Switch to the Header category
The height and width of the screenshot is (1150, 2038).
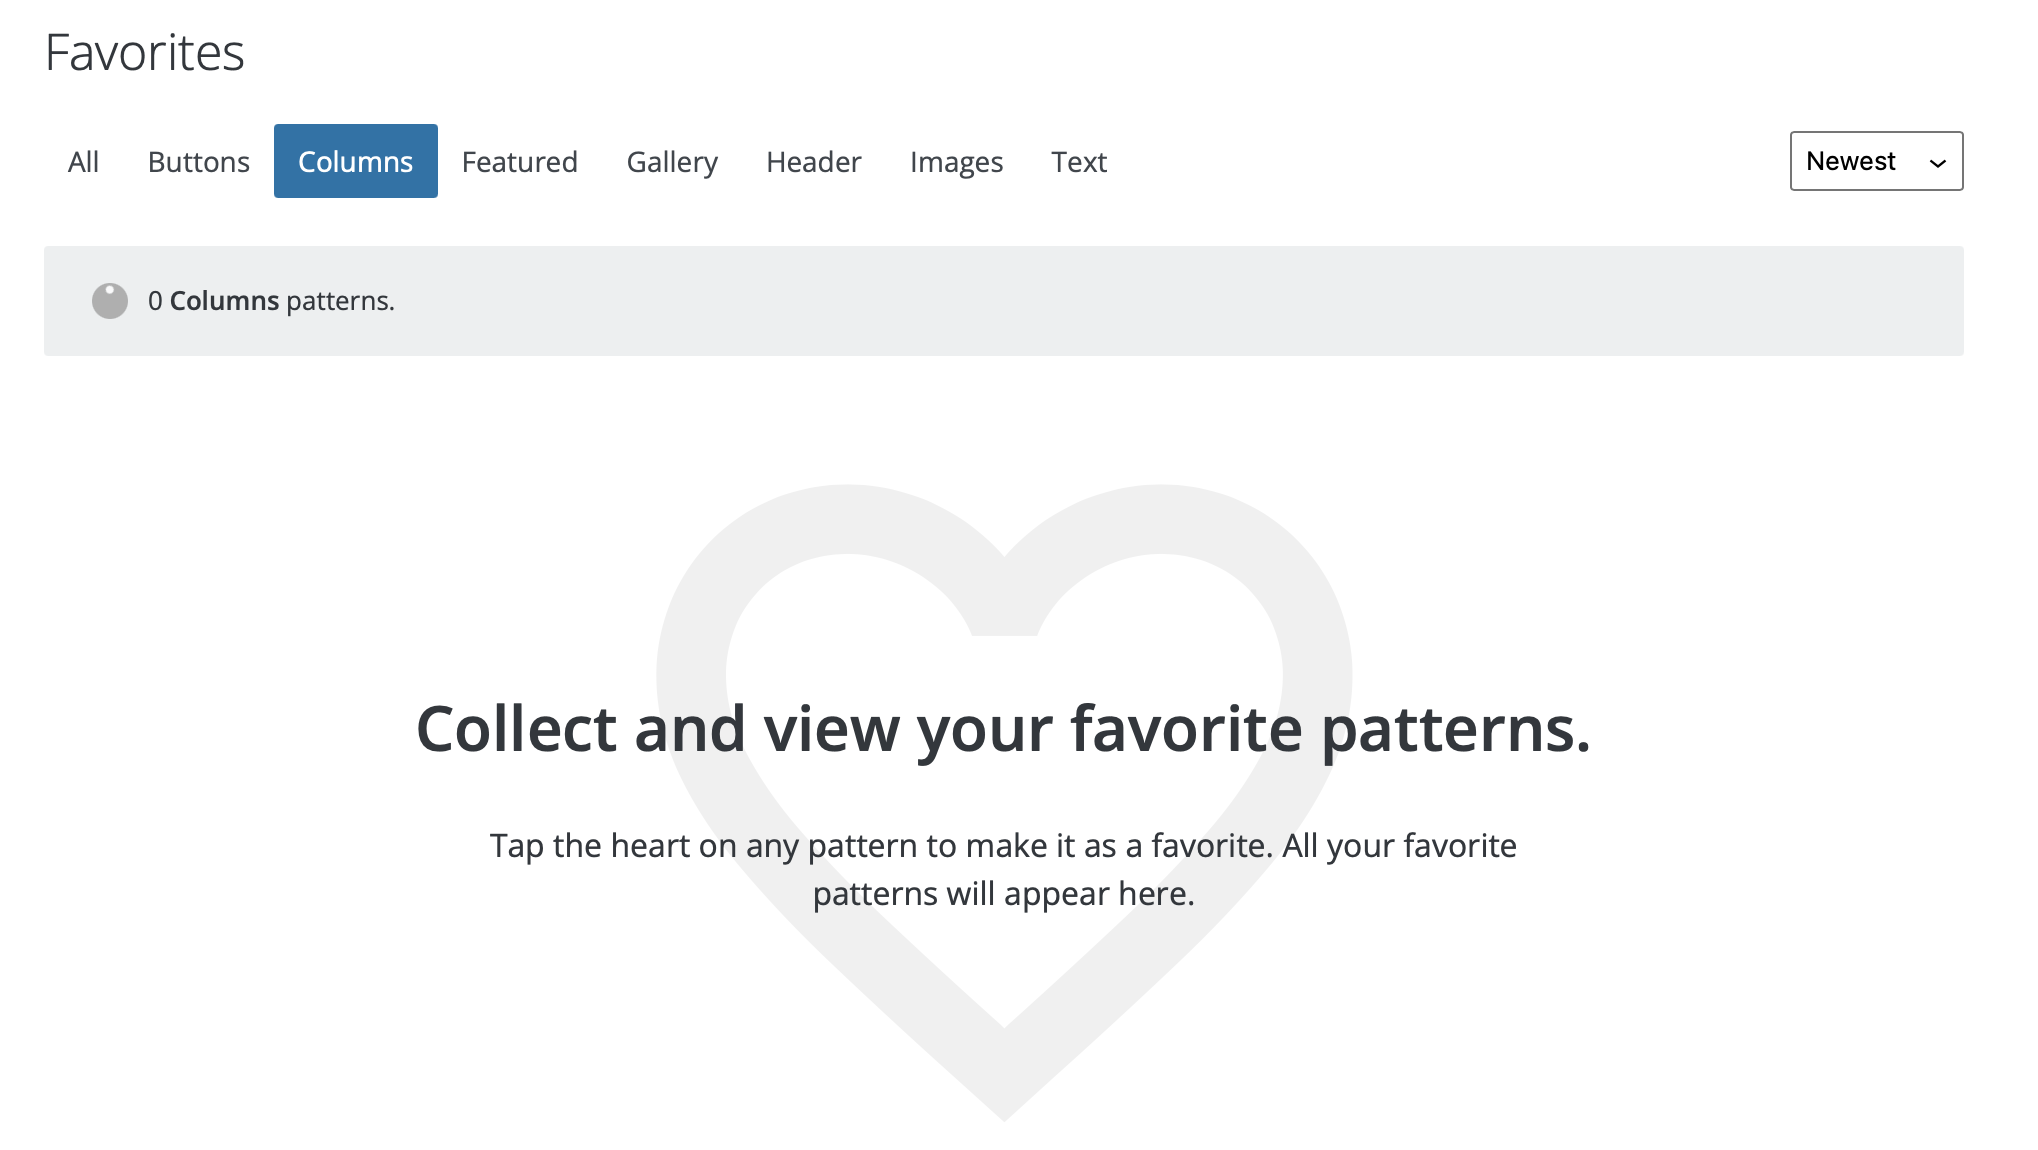tap(813, 161)
